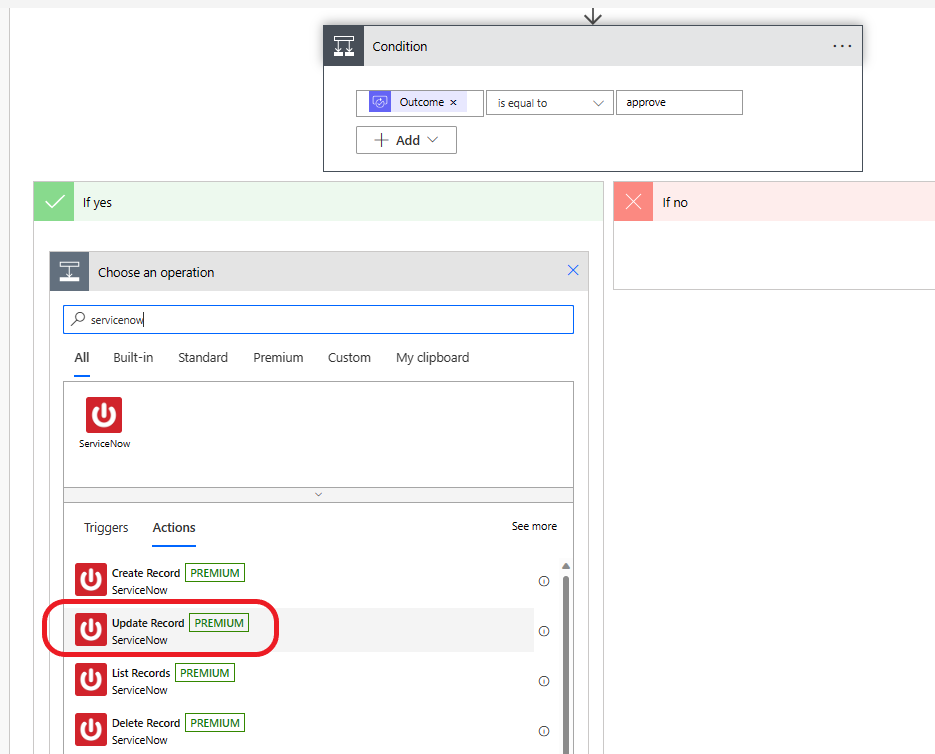Click the If no red X icon
Viewport: 935px width, 754px height.
tap(633, 202)
